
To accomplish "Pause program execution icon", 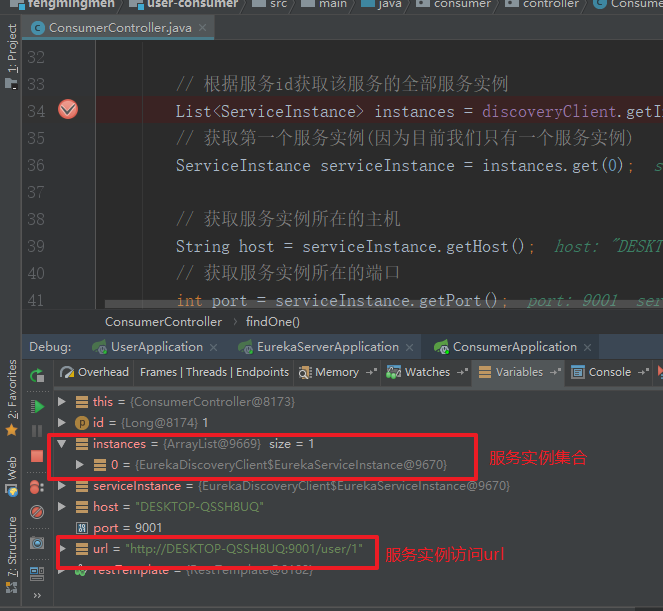I will coord(37,431).
